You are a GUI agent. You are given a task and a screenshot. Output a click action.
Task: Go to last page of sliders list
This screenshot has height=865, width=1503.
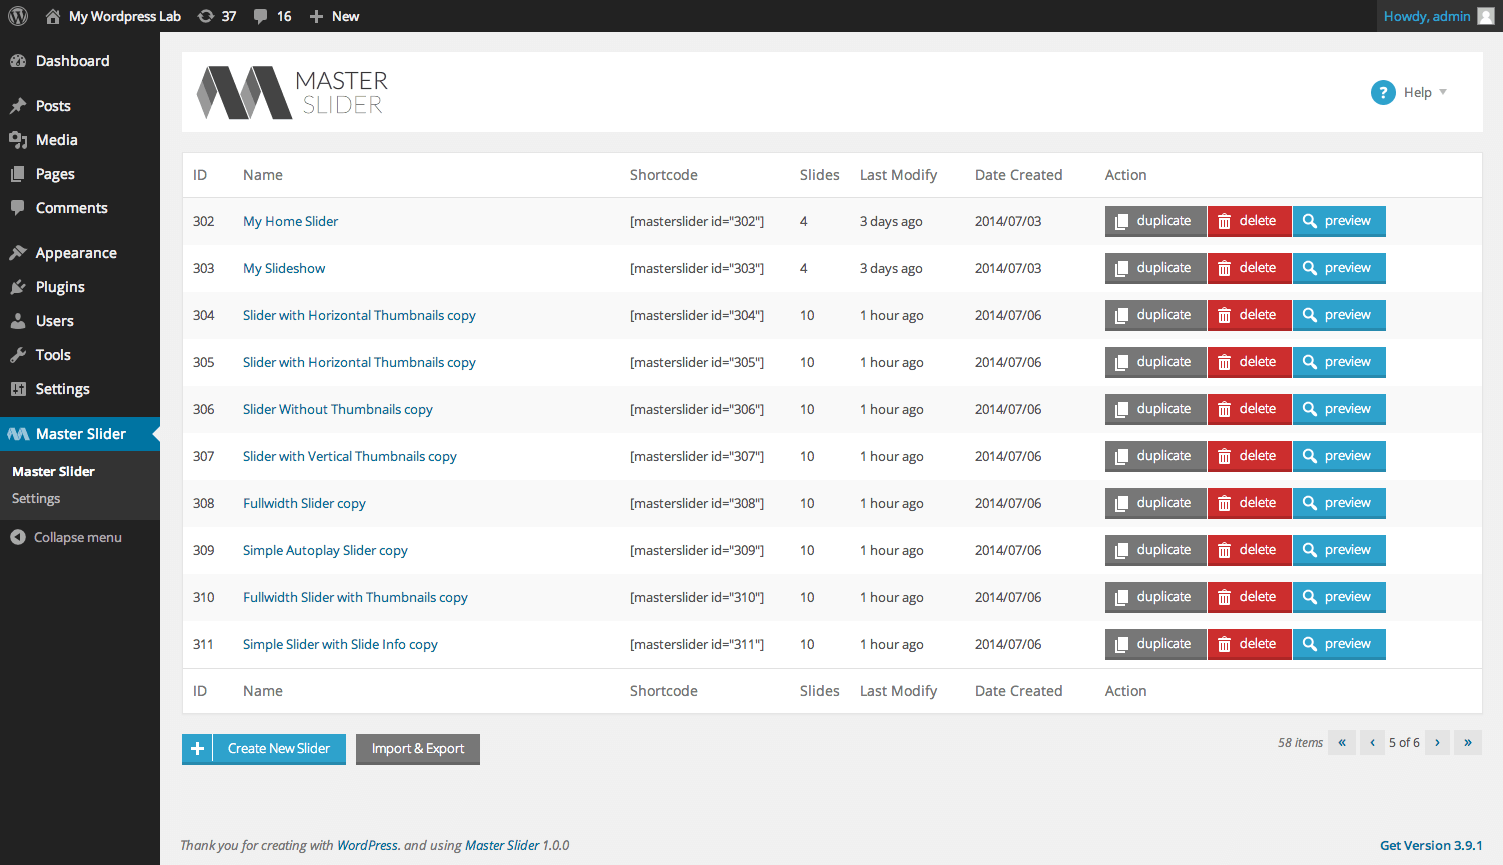pyautogui.click(x=1468, y=742)
